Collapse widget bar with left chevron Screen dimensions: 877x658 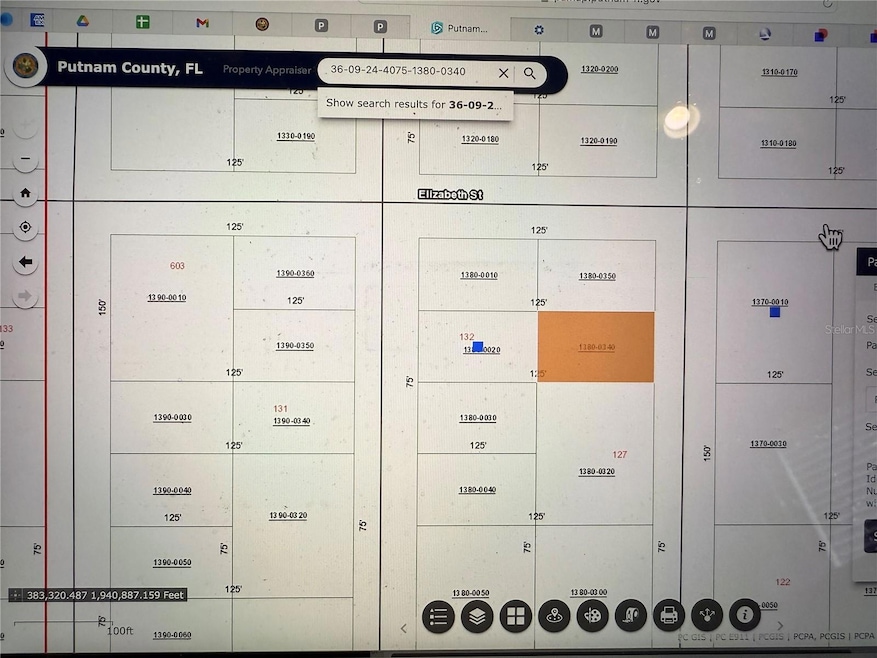[x=404, y=628]
